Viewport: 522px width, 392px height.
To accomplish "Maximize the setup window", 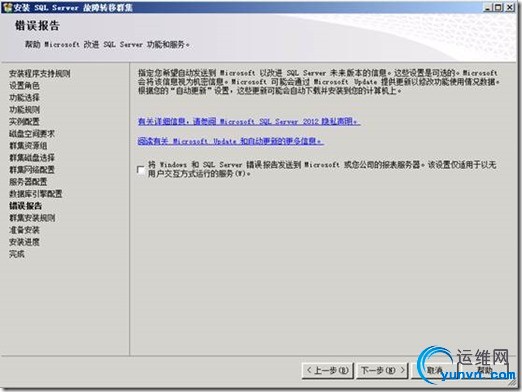I will coord(498,7).
